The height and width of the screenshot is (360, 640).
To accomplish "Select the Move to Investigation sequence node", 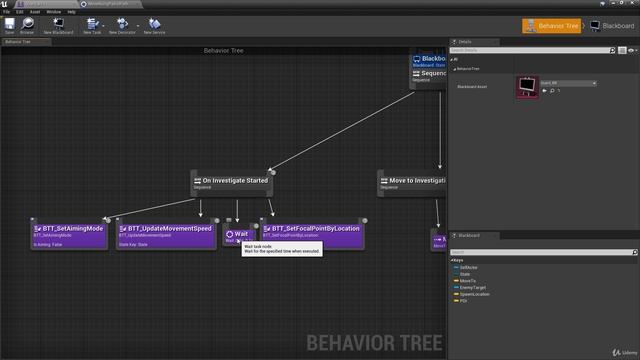I will 412,183.
